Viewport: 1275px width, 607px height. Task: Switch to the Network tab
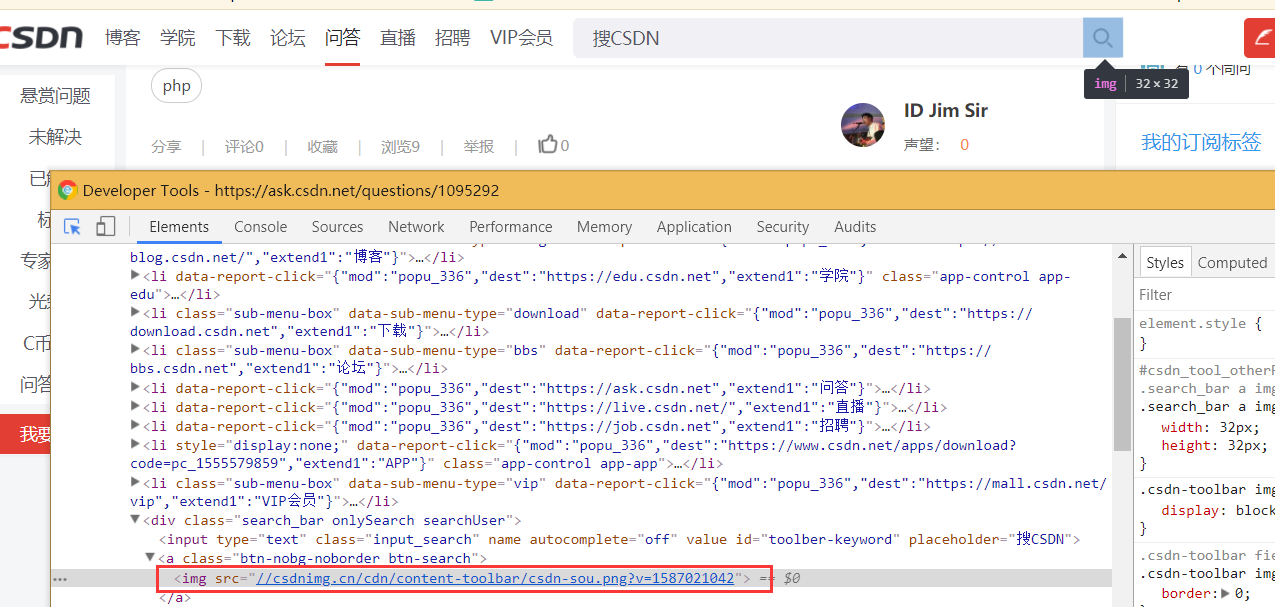(416, 227)
